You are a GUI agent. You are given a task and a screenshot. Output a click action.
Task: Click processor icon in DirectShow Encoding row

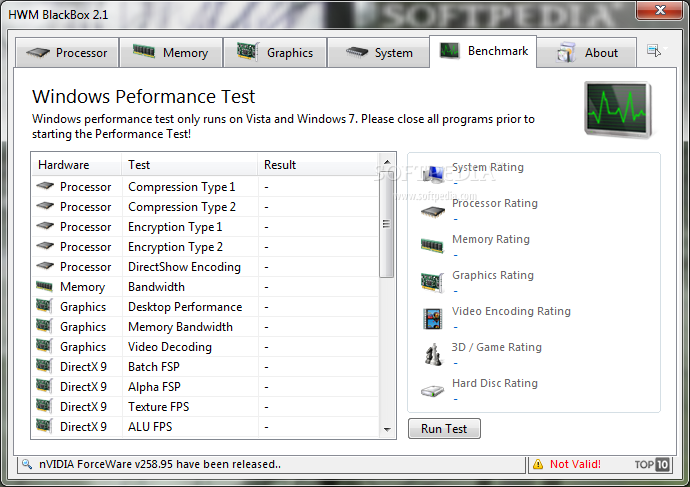point(45,266)
